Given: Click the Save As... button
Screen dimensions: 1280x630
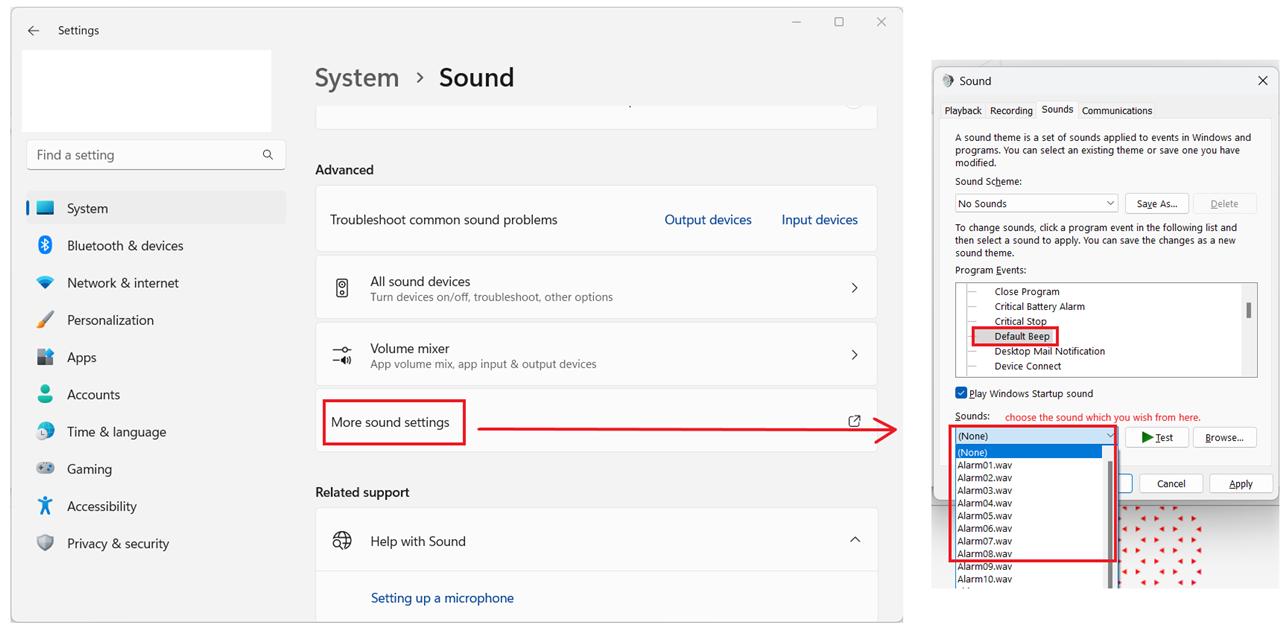Looking at the screenshot, I should [x=1157, y=203].
